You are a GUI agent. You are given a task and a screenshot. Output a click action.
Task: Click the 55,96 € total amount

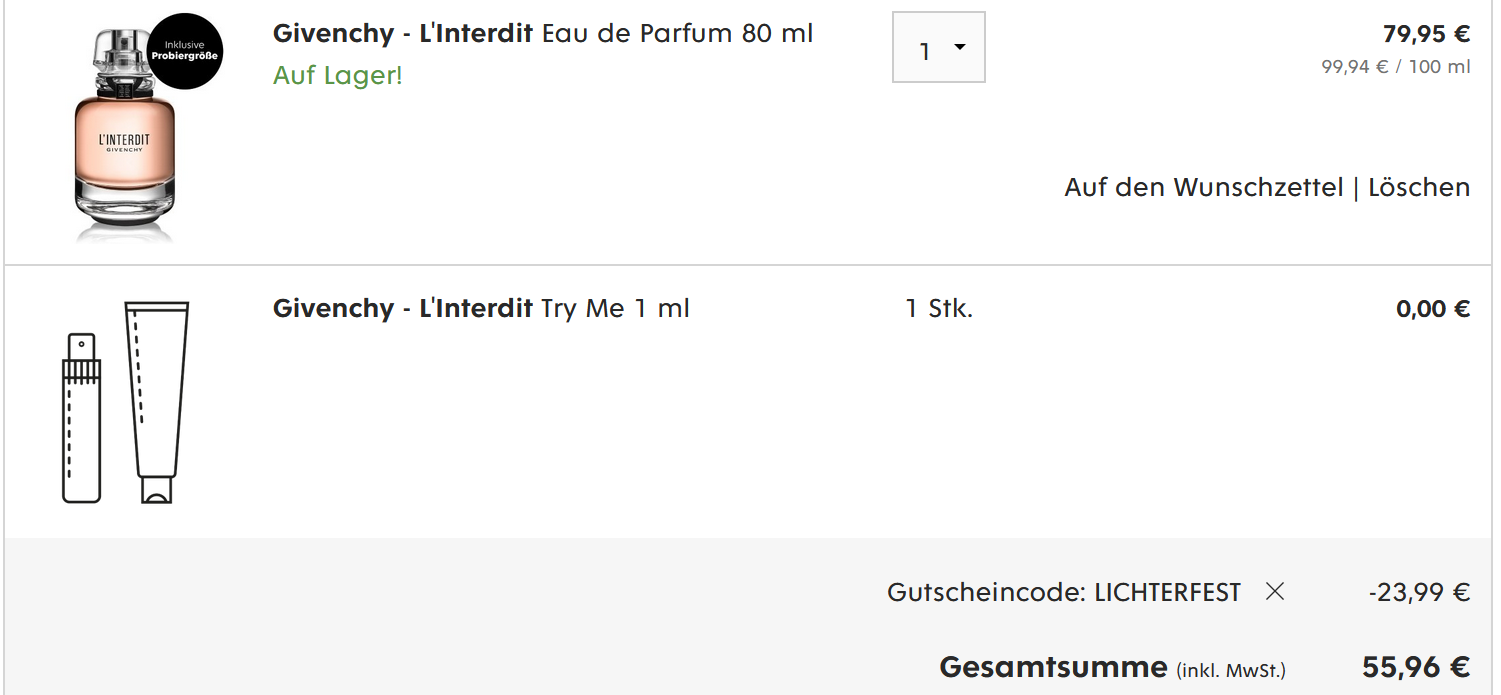tap(1415, 667)
